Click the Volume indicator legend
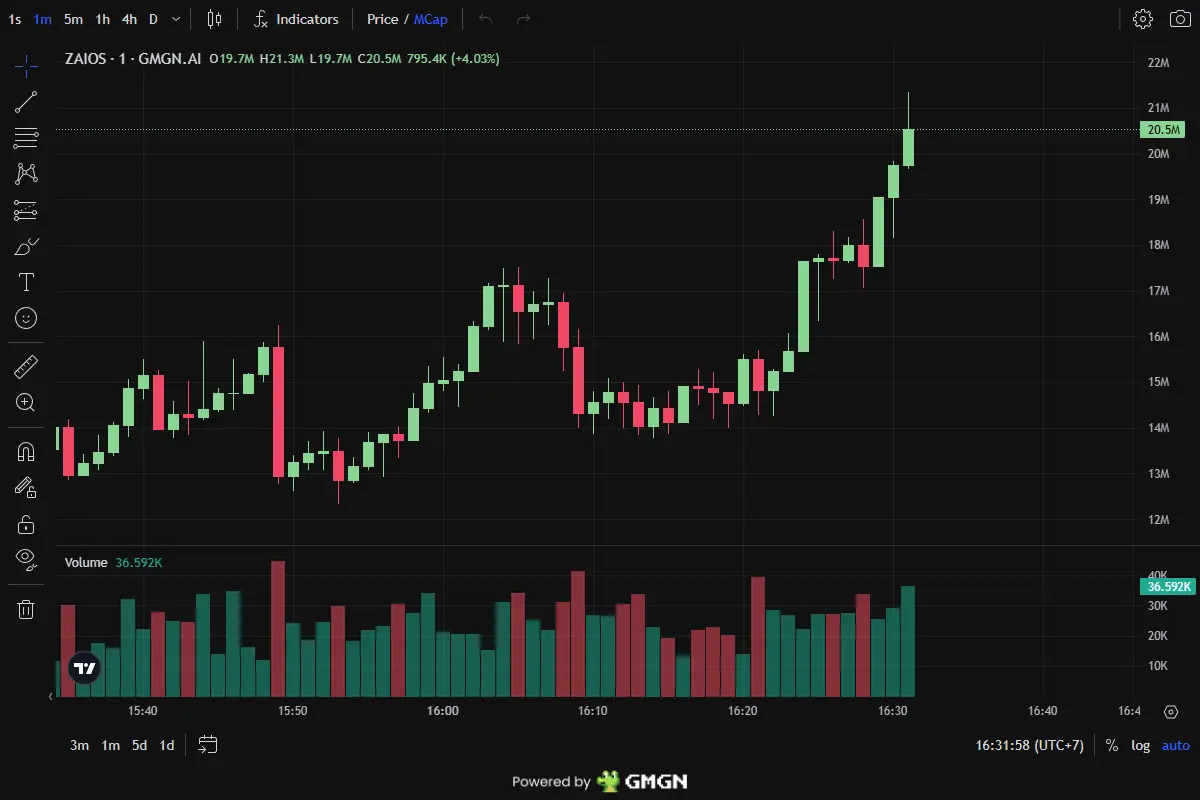This screenshot has width=1200, height=800. [86, 562]
